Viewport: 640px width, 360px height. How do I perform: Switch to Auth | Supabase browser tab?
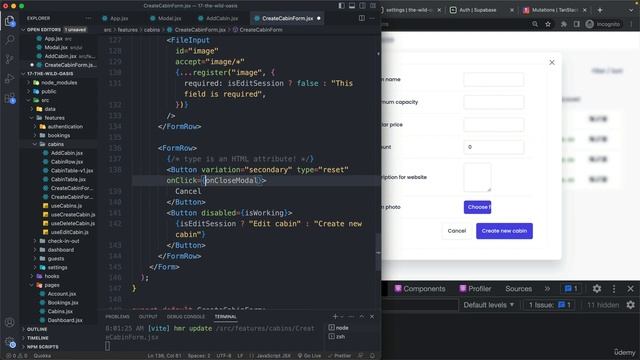point(478,10)
